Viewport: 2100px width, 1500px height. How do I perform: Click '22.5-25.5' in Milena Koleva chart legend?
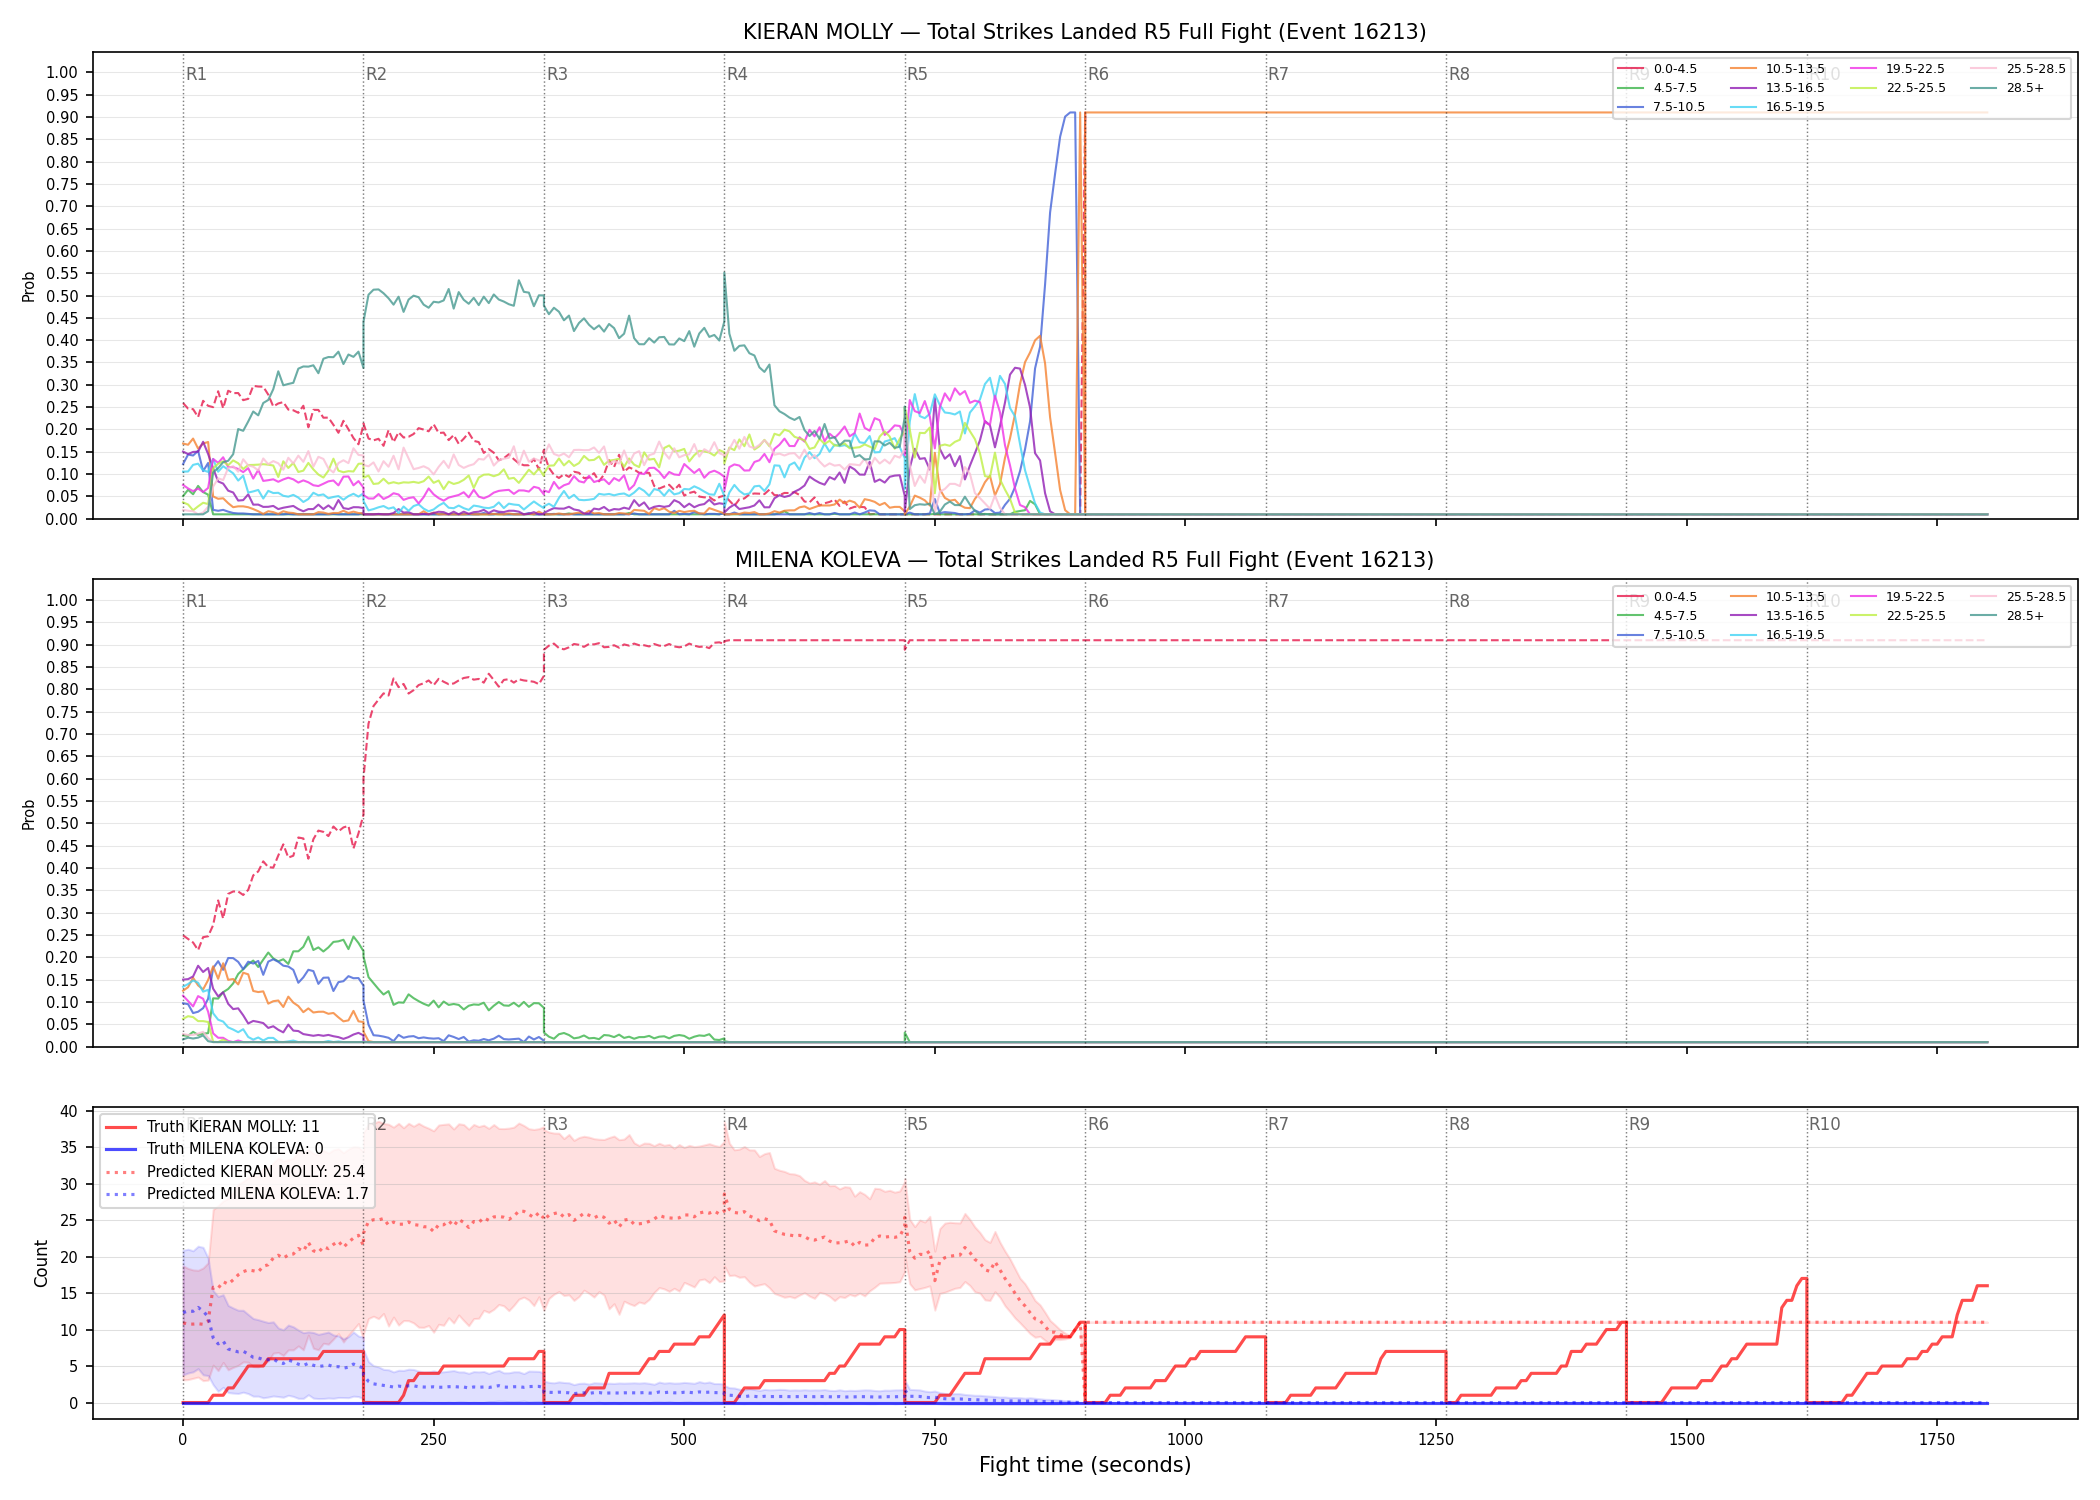point(1916,616)
